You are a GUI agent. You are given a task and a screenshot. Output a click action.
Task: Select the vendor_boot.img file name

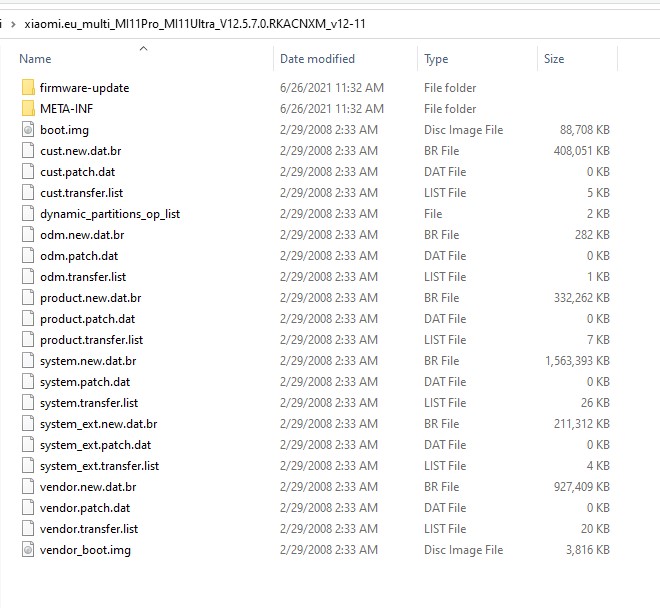tap(85, 550)
